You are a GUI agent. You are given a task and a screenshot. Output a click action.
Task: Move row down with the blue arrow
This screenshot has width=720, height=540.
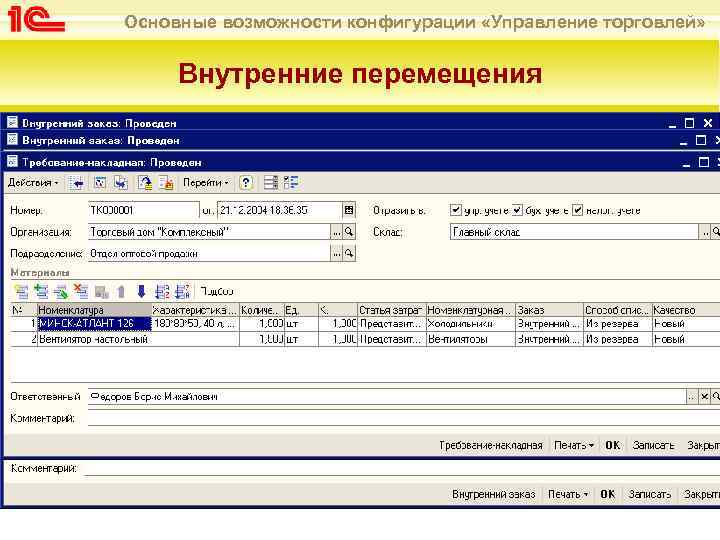coord(141,291)
